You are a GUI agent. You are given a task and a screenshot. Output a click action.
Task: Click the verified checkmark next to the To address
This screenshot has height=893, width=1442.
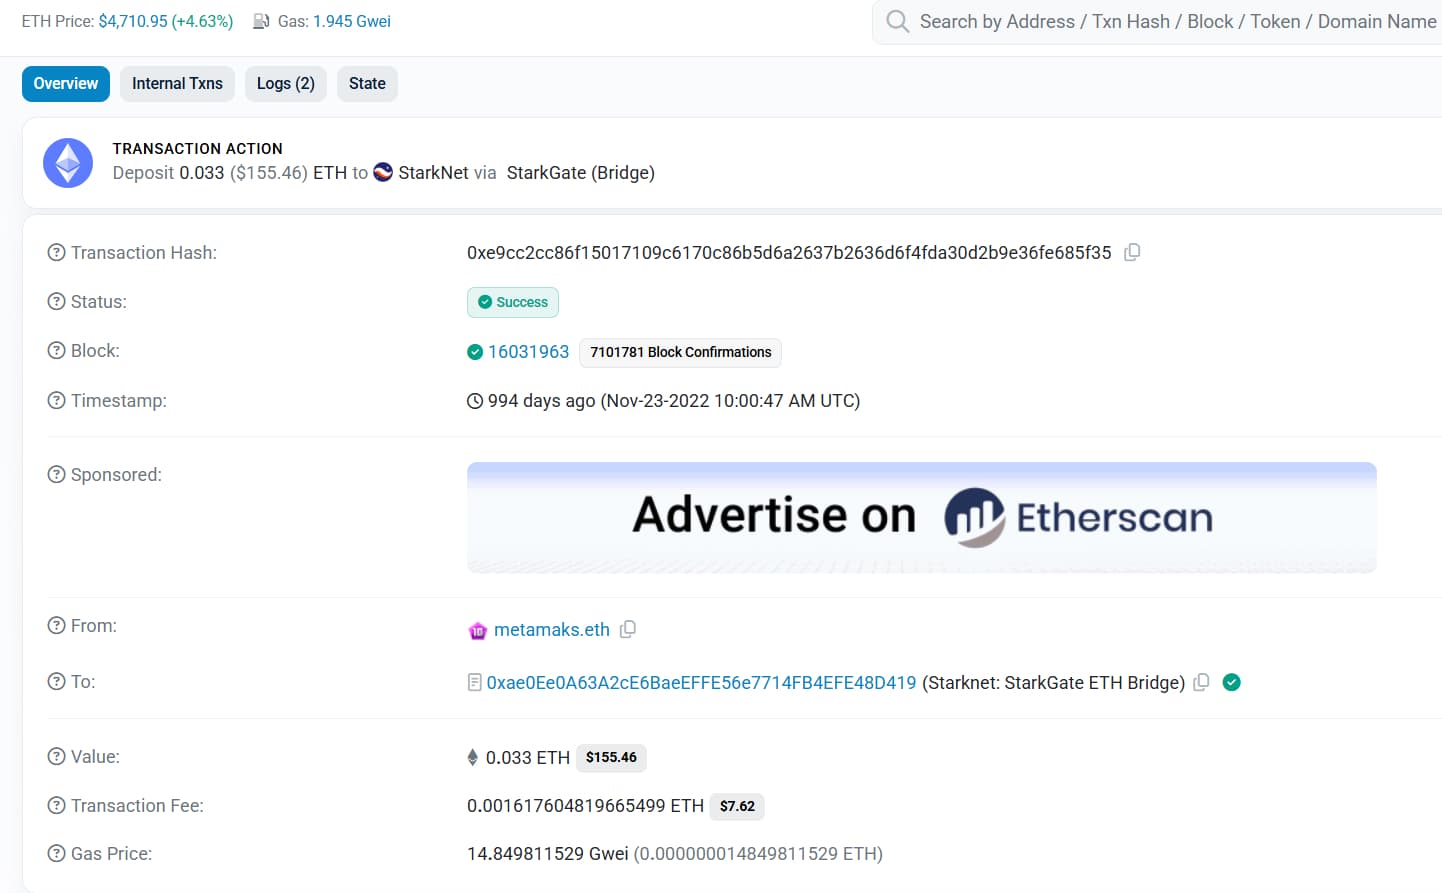[1231, 681]
